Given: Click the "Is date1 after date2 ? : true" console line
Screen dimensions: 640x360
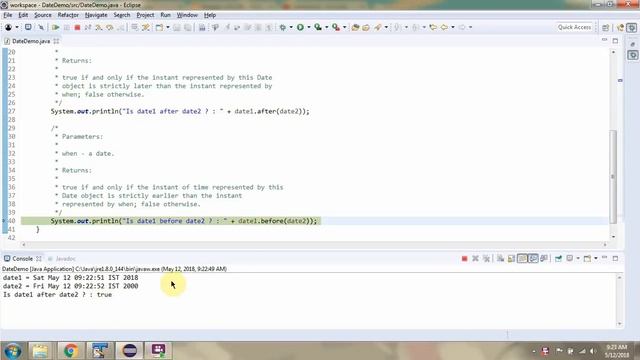Looking at the screenshot, I should (57, 295).
